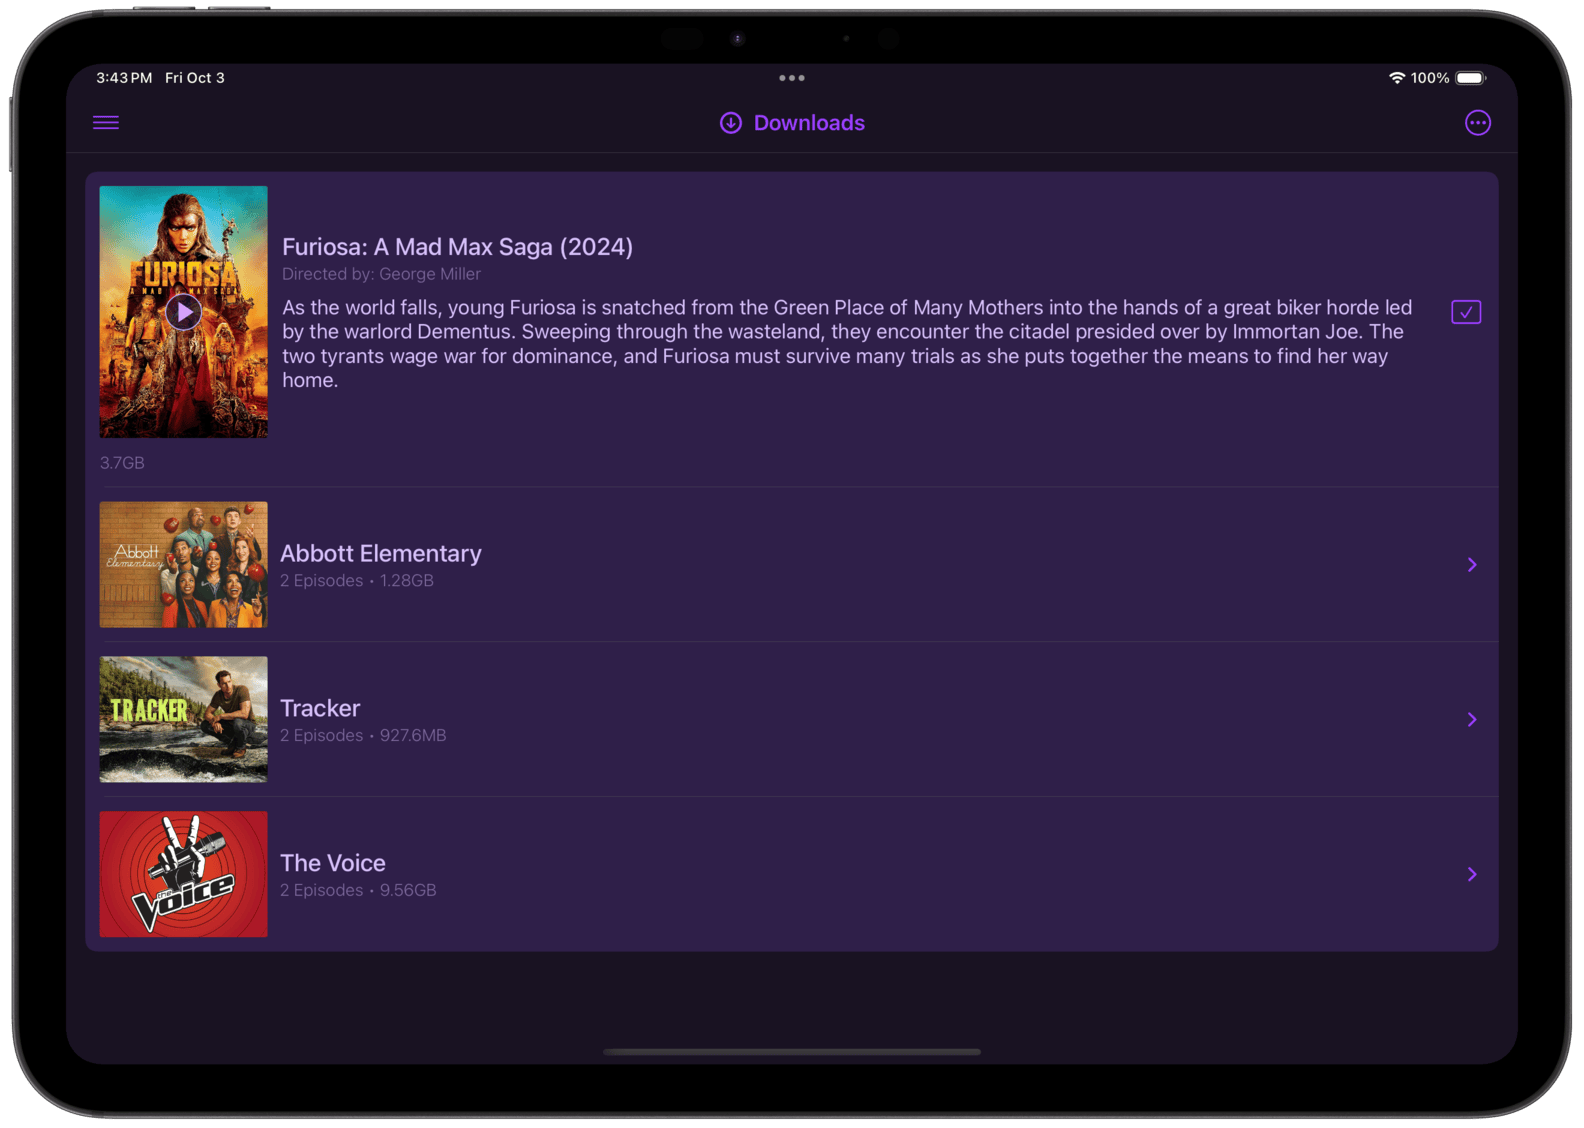Image resolution: width=1584 pixels, height=1128 pixels.
Task: Tap the battery status icon
Action: pyautogui.click(x=1470, y=78)
